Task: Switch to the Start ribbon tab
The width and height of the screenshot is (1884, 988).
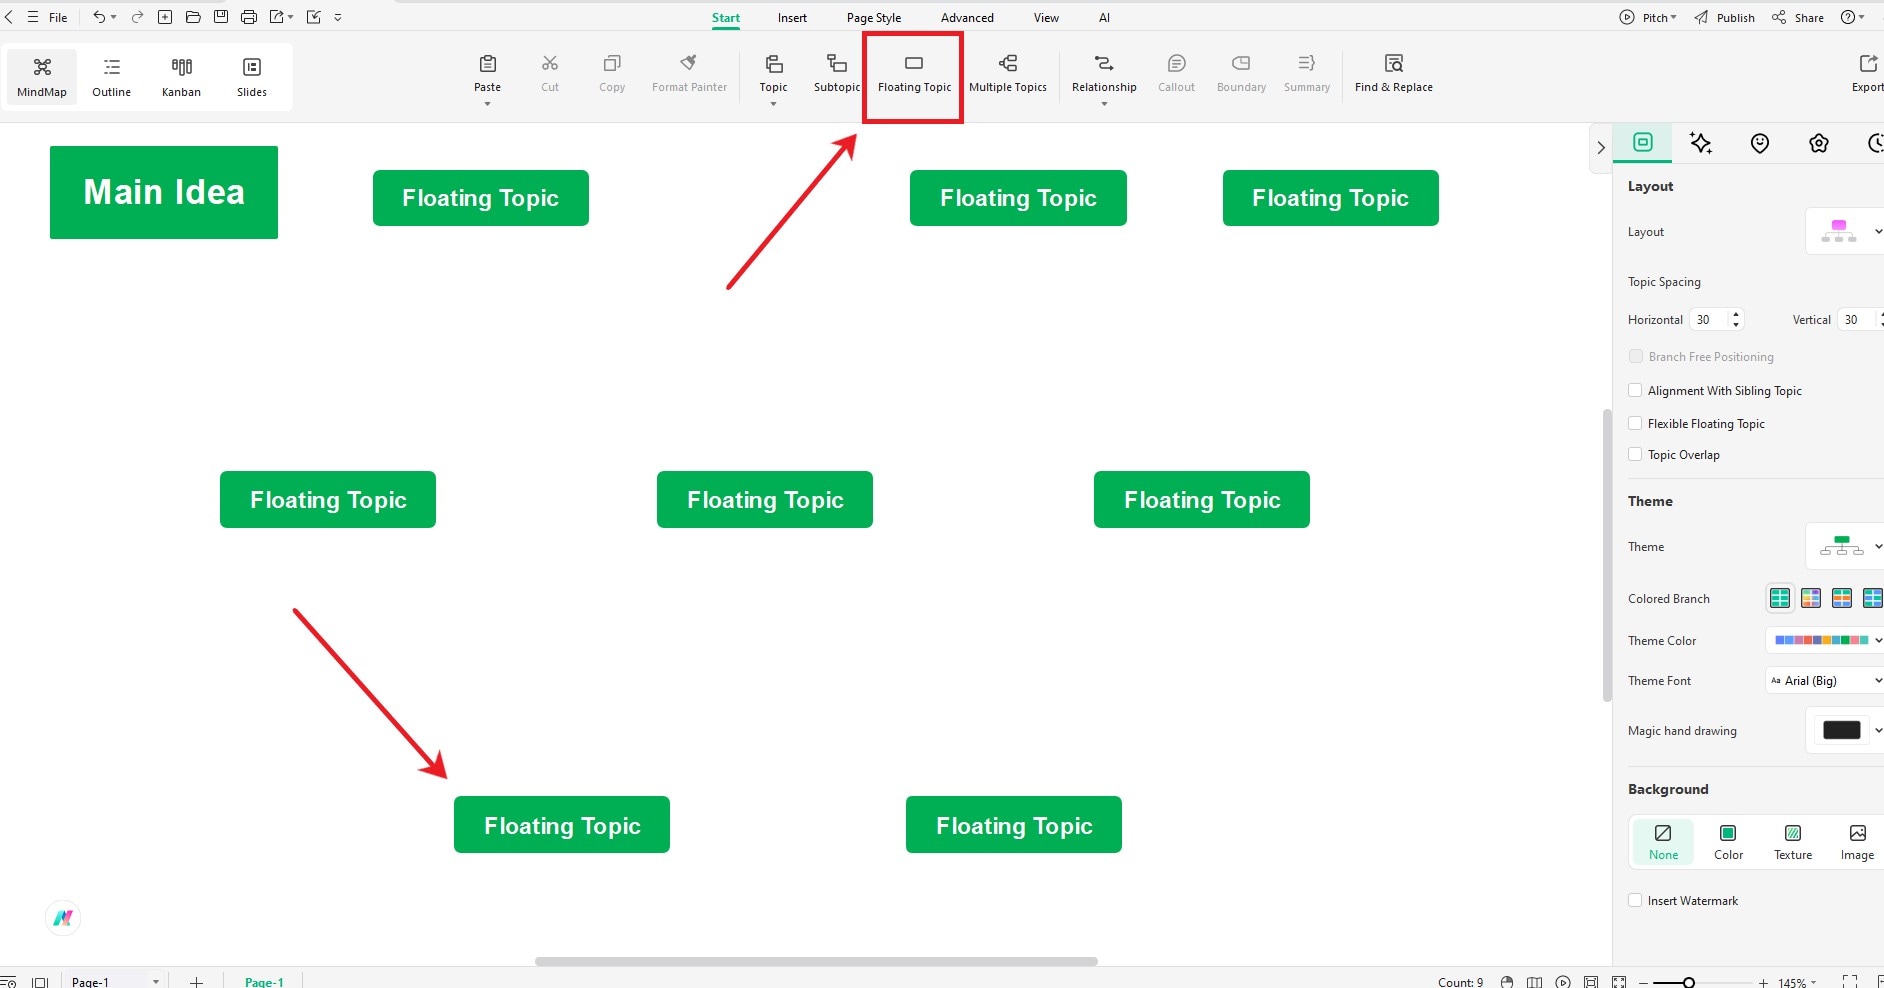Action: 726,17
